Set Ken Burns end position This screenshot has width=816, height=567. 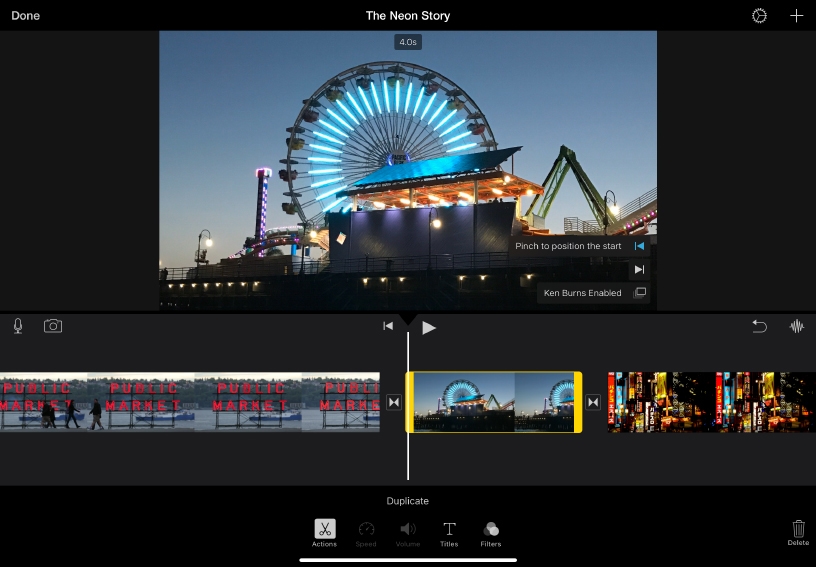[x=639, y=269]
